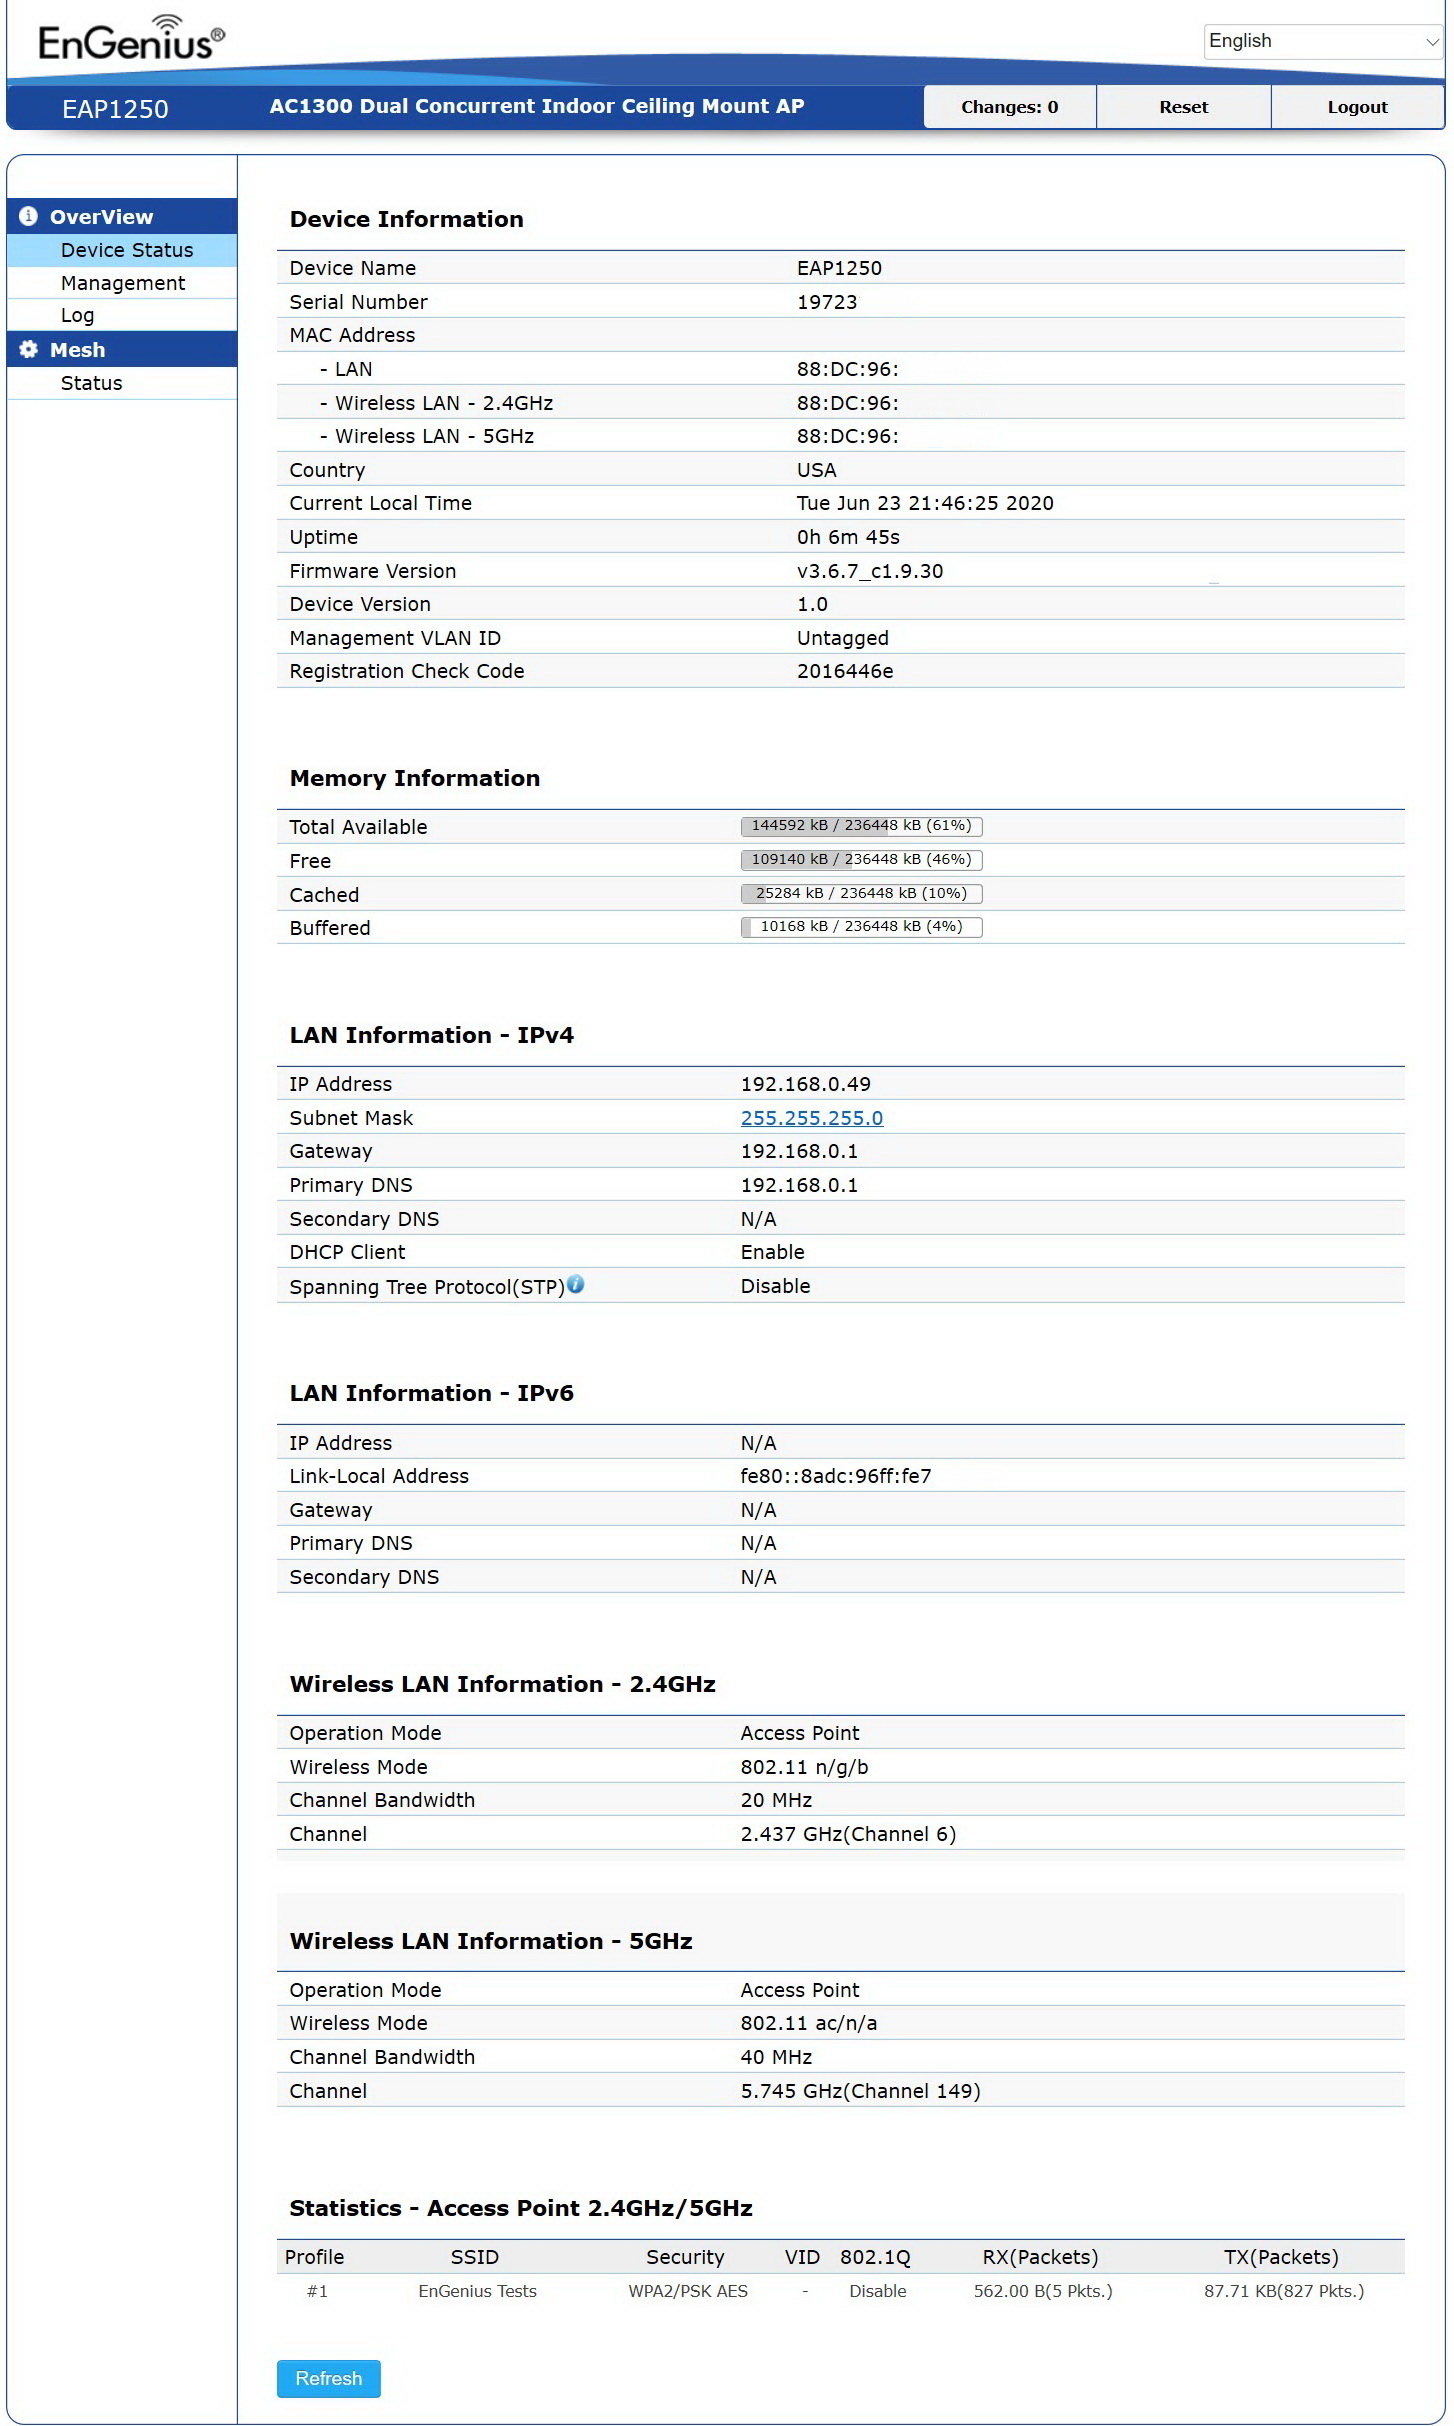Click the Mesh gear icon

28,349
